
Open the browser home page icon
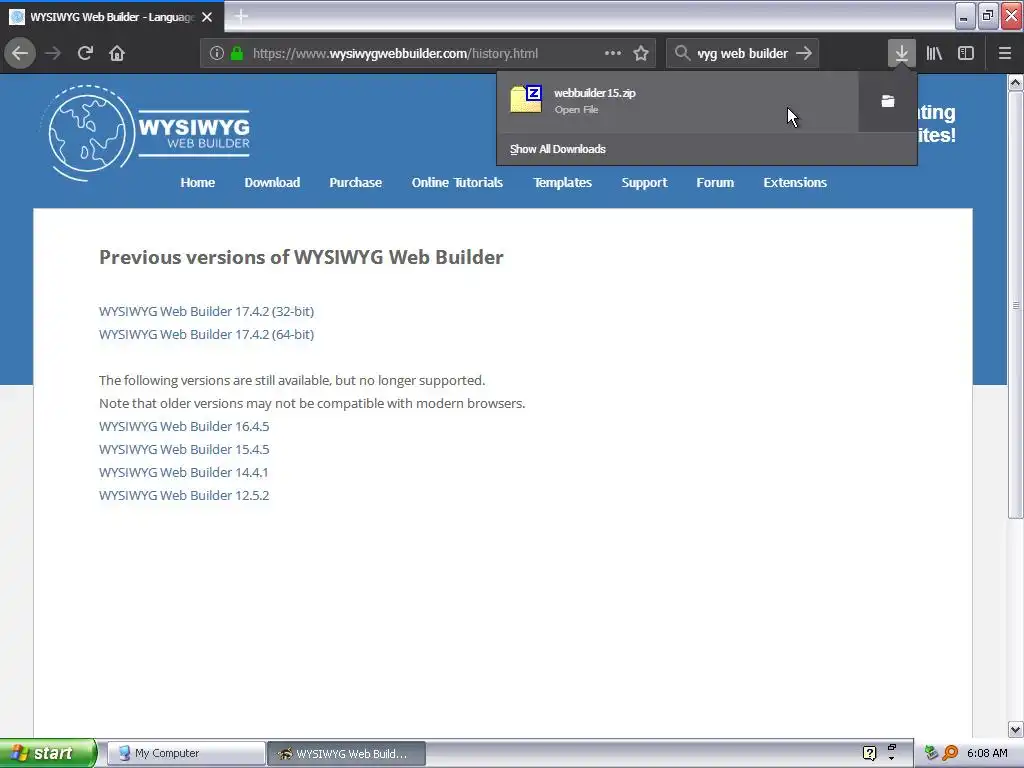[117, 53]
